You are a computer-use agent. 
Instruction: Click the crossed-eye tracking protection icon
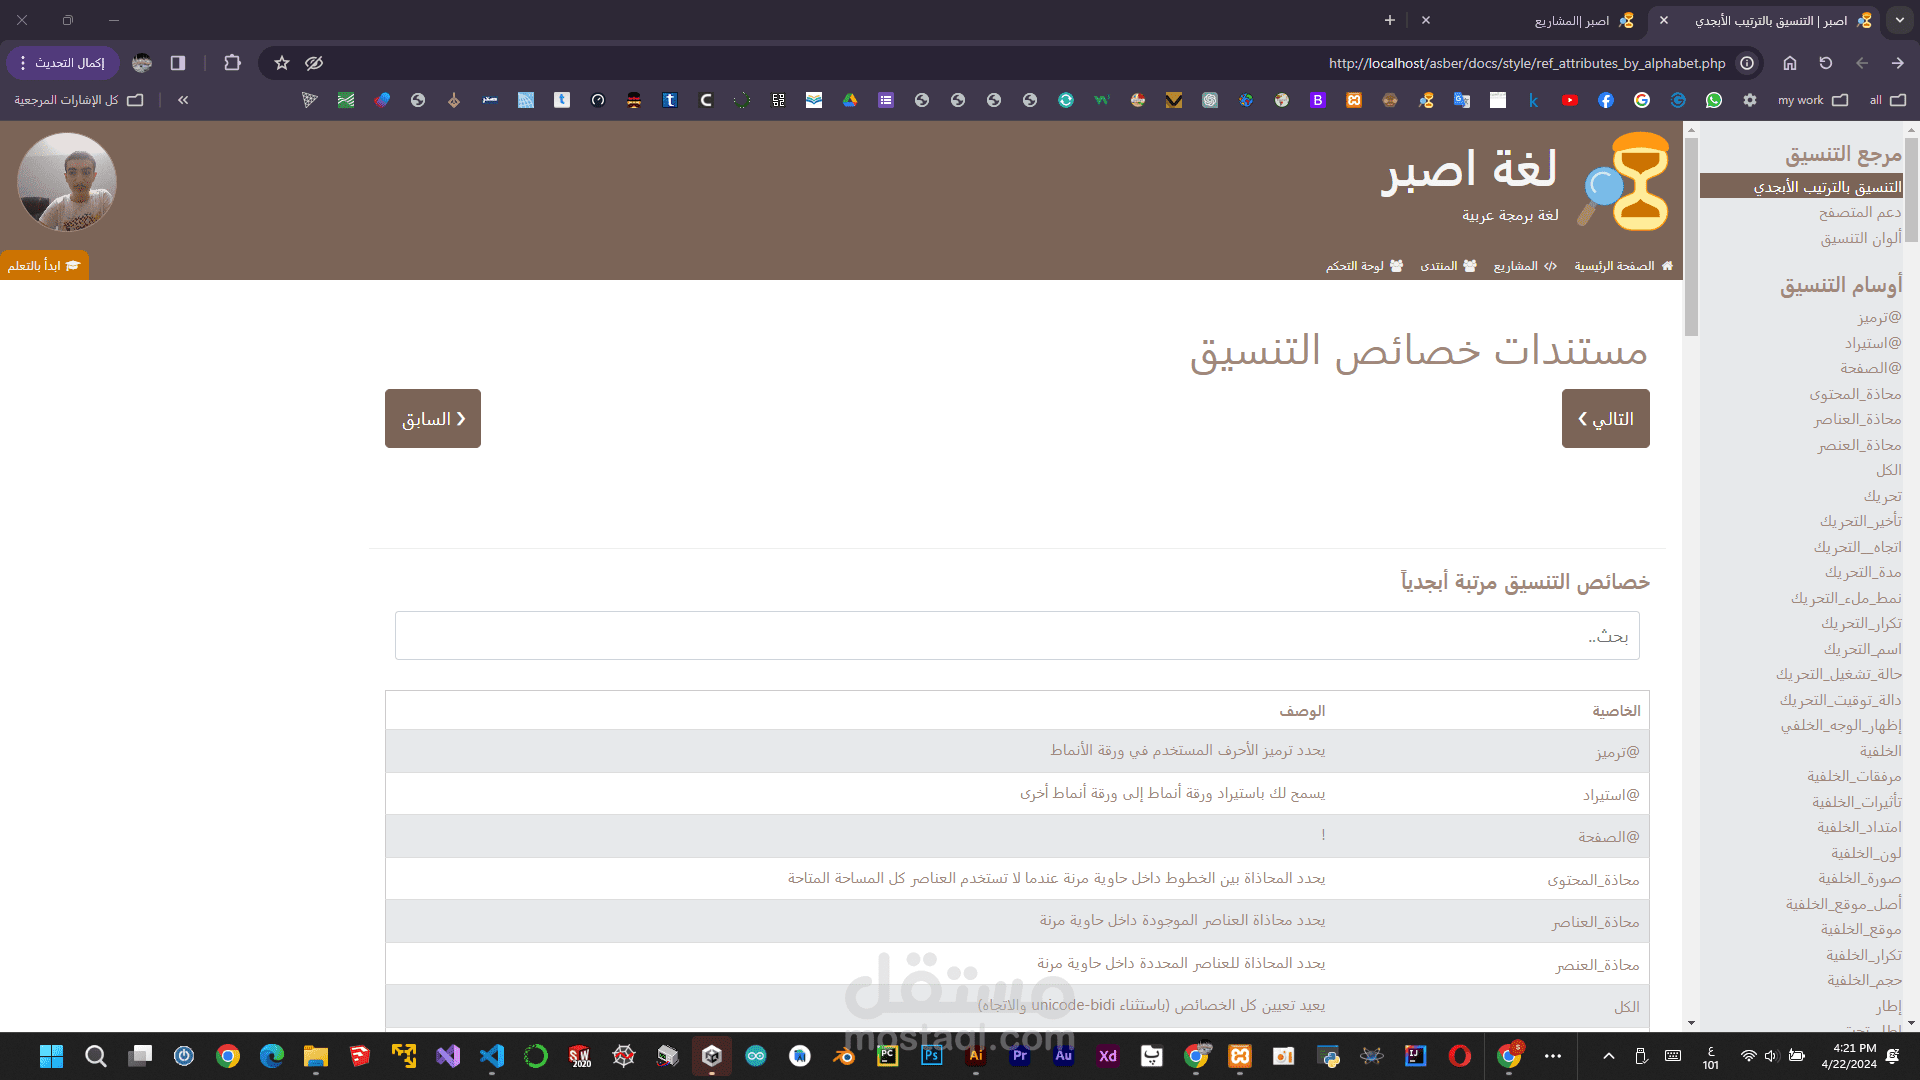[314, 63]
